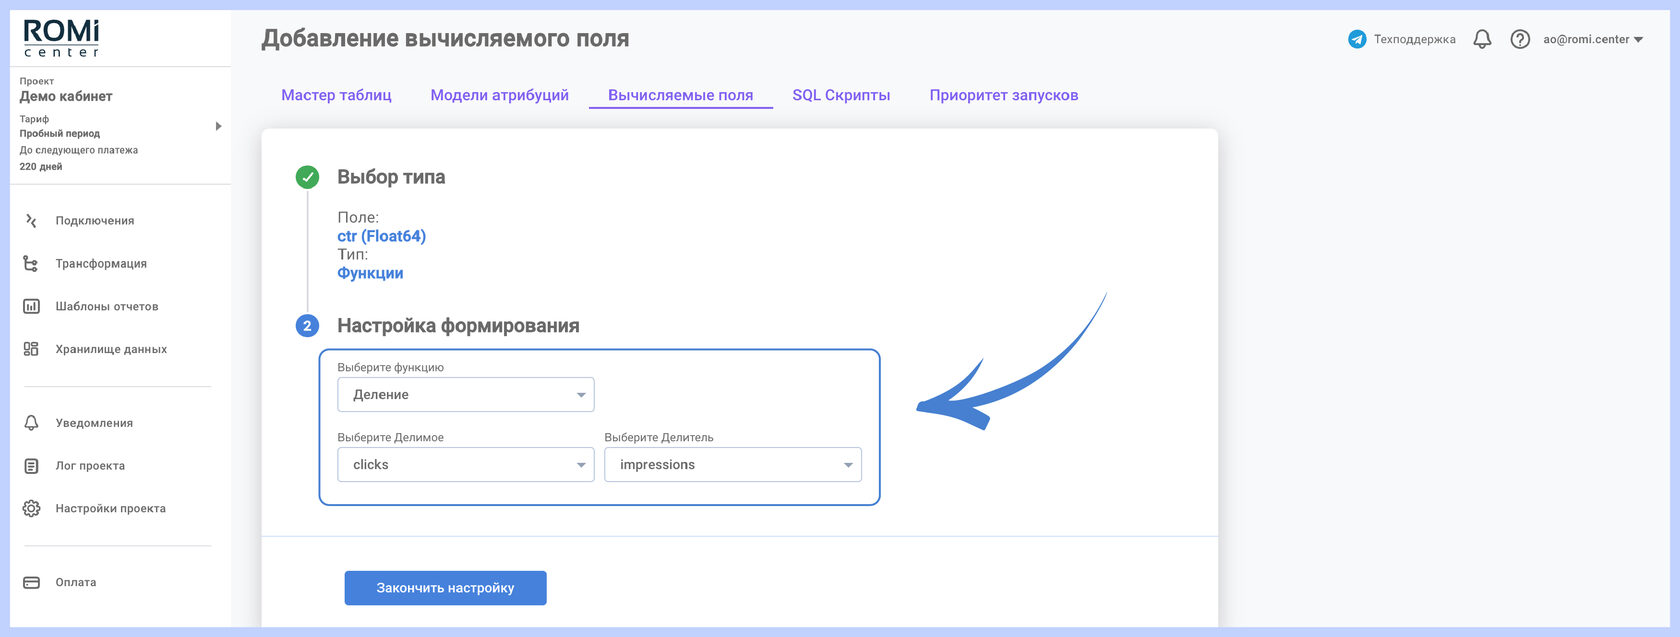Open Шаблоны отчетов in the sidebar

[x=107, y=306]
